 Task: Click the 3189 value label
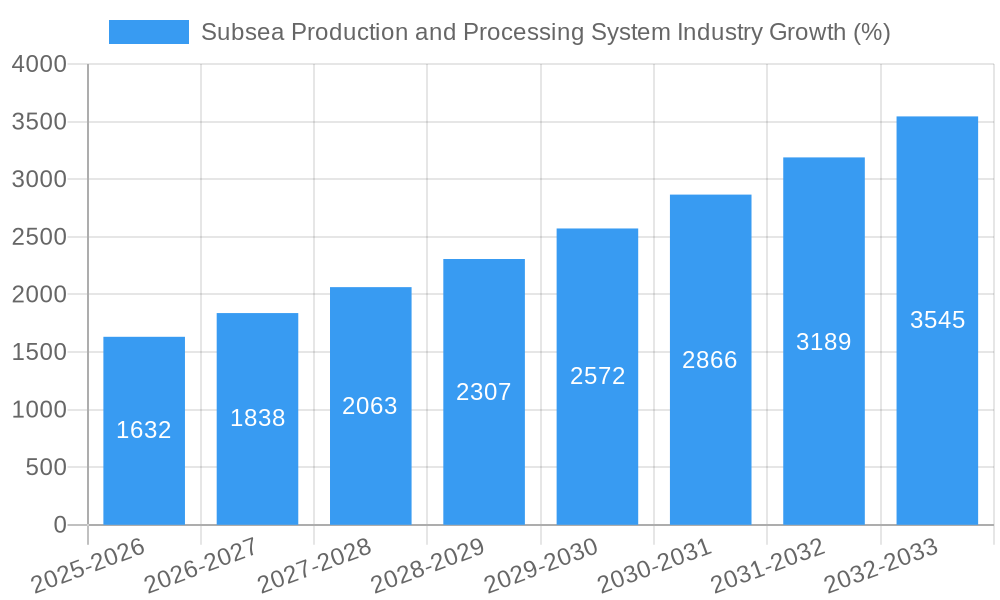point(823,342)
